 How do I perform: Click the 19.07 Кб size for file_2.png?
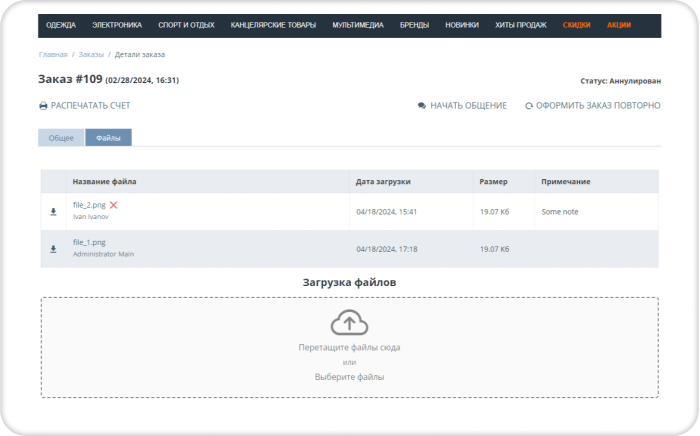click(495, 212)
